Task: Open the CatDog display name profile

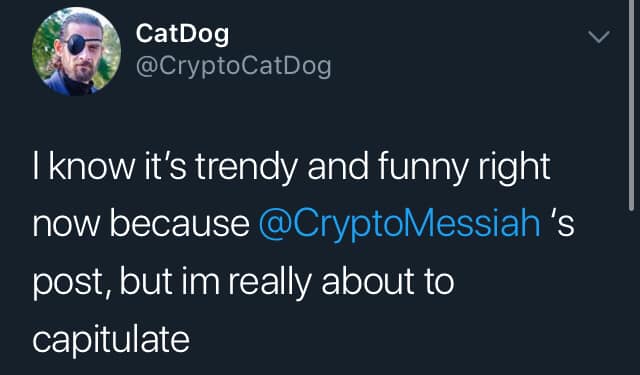Action: [182, 34]
